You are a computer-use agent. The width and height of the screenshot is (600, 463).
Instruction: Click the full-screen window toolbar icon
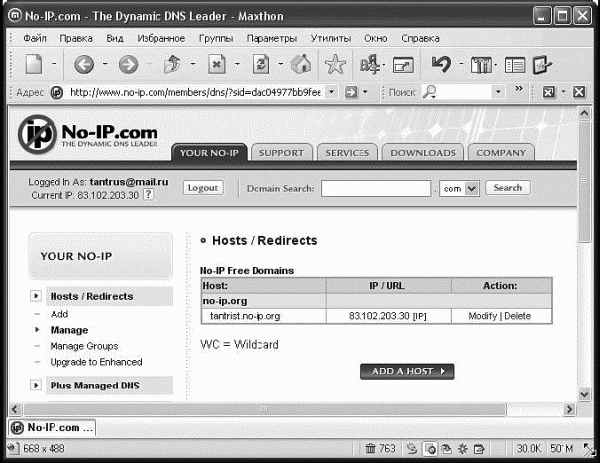pyautogui.click(x=403, y=65)
